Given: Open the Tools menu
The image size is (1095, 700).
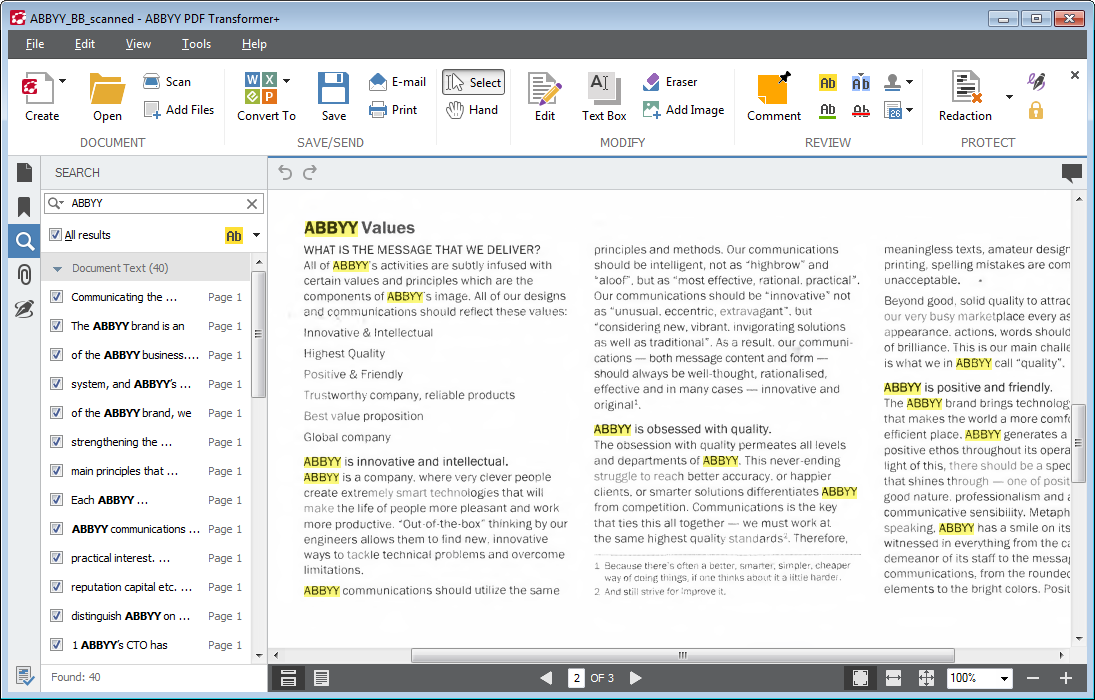Looking at the screenshot, I should 196,44.
